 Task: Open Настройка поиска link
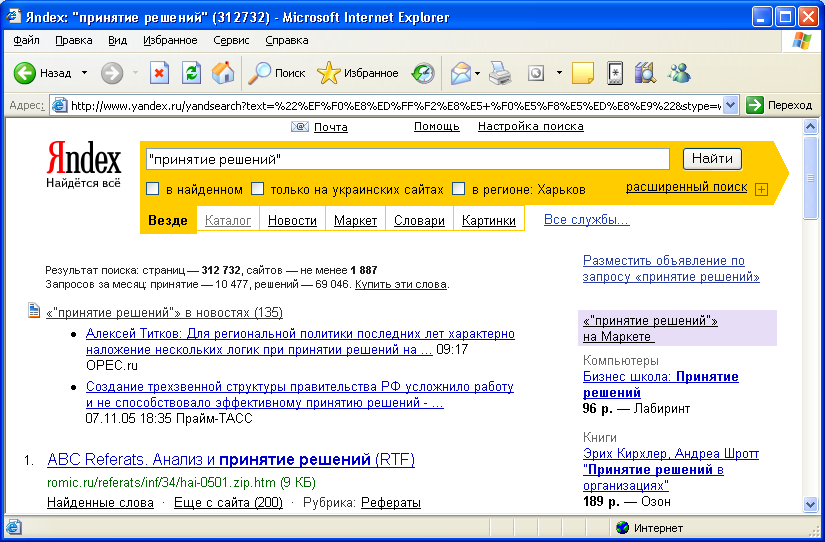[530, 126]
